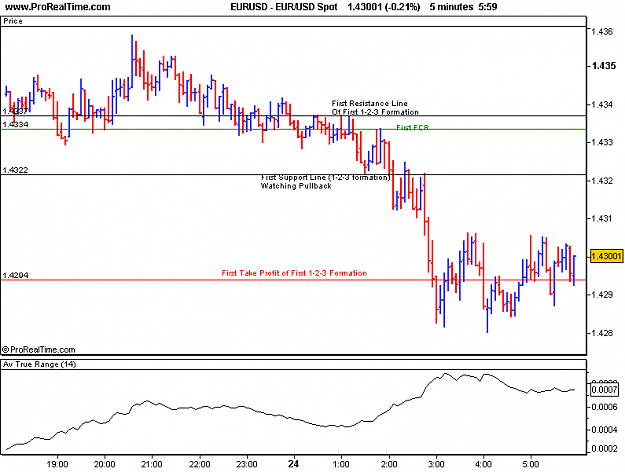Click the 3:00 time axis label
Viewport: 625px width, 472px height.
pos(436,464)
